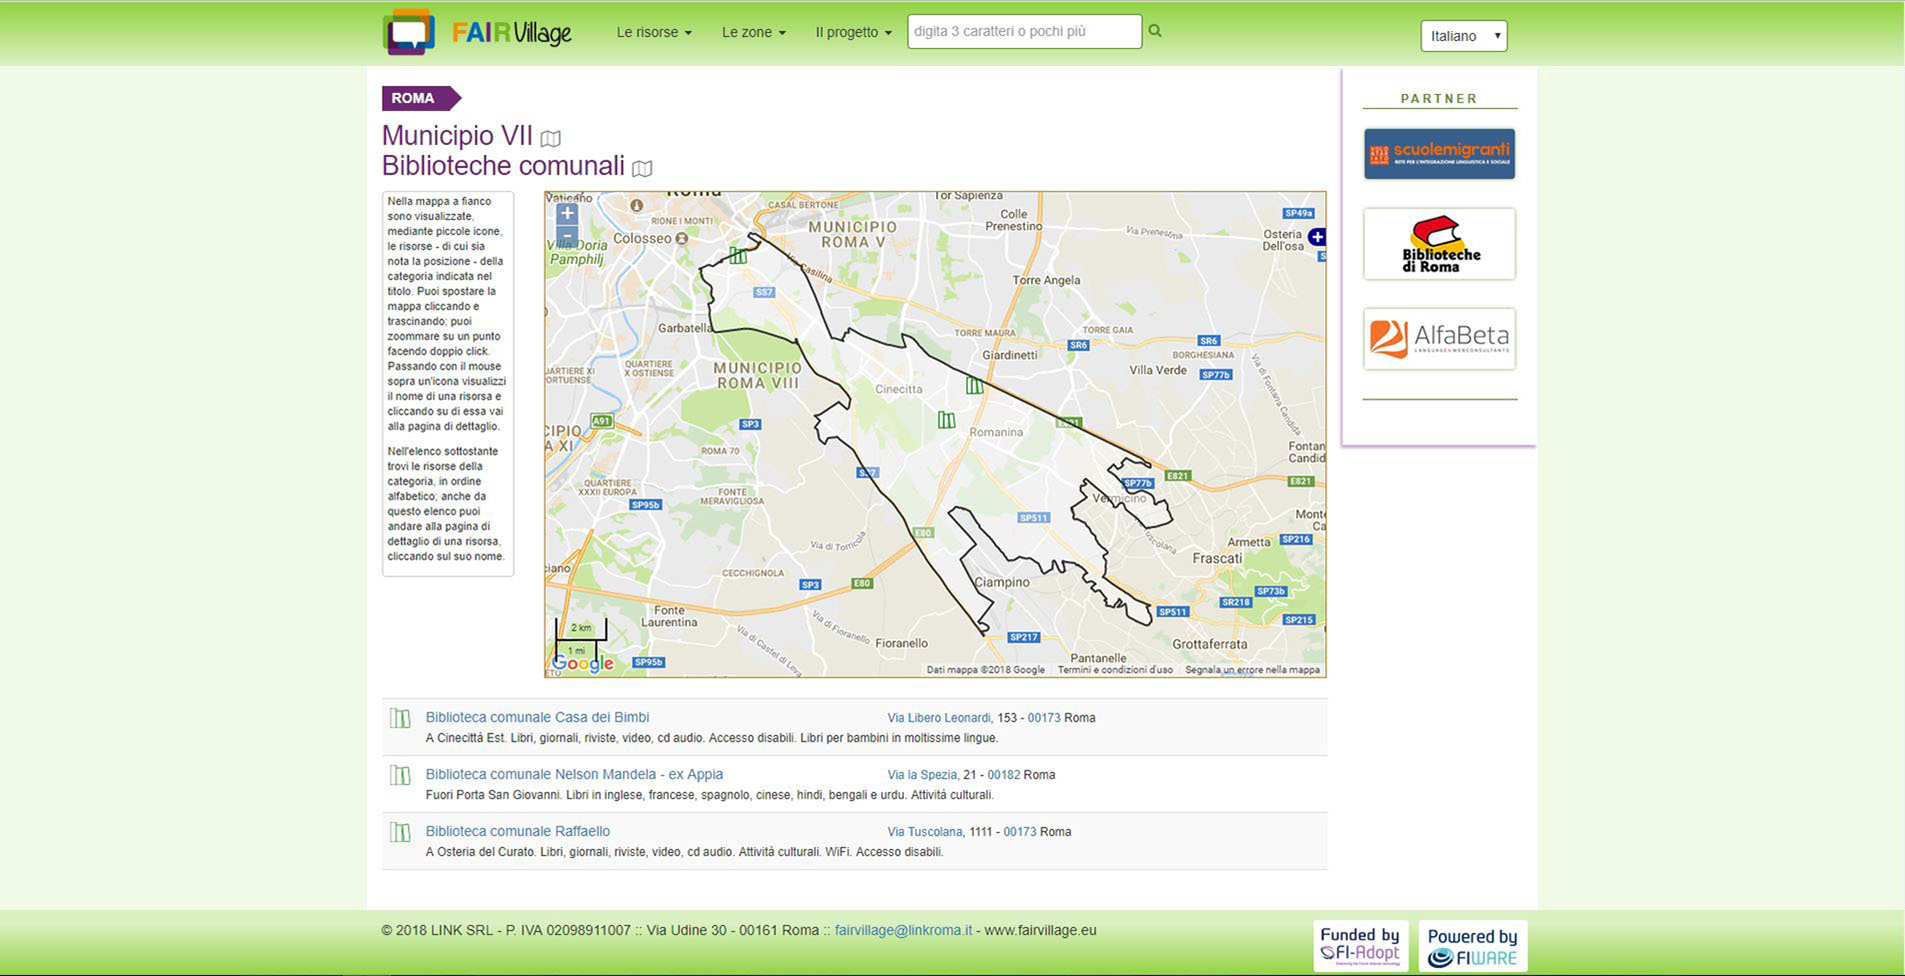Open map icon next to Municipio VII
Viewport: 1905px width, 976px height.
point(551,138)
